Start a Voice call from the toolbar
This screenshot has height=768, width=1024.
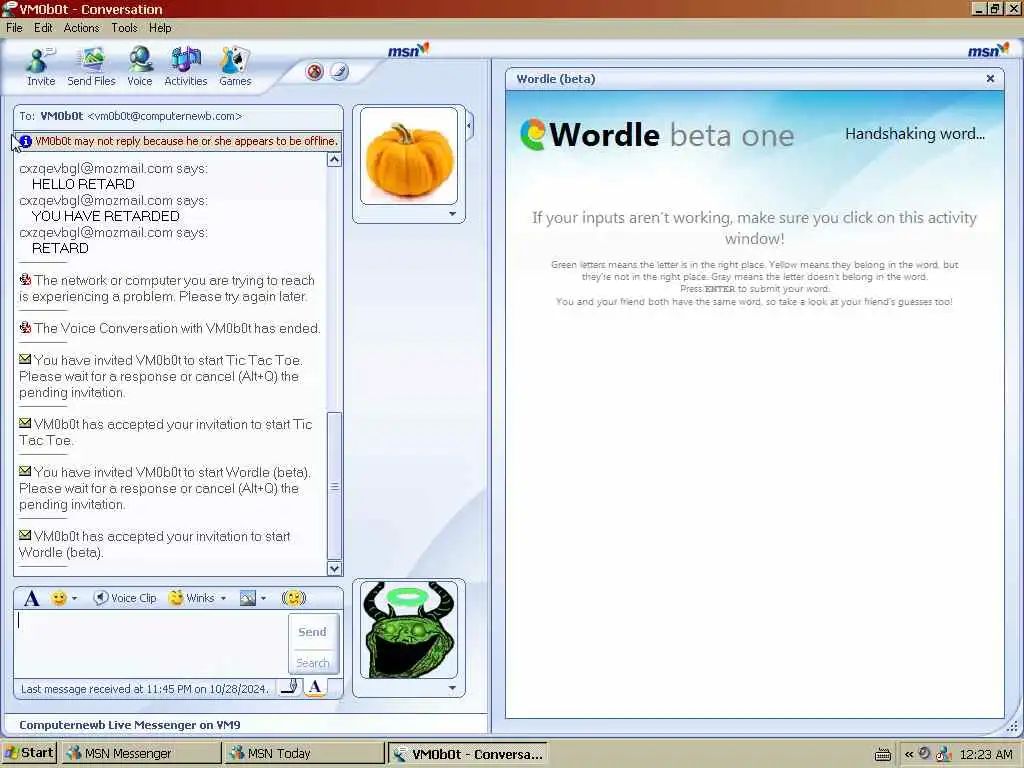point(140,67)
